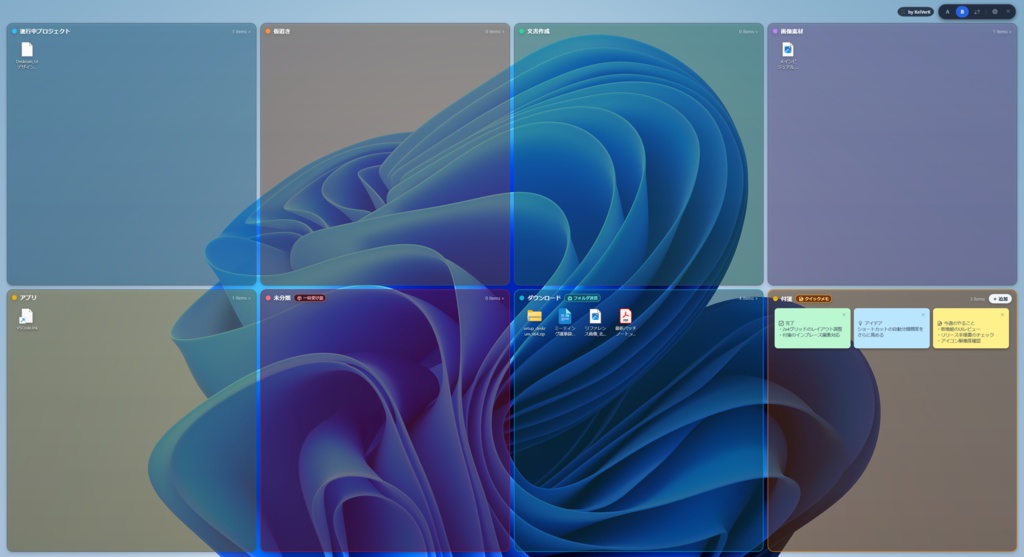The height and width of the screenshot is (557, 1024).
Task: Close the blue アイデア sticky note
Action: coord(923,315)
